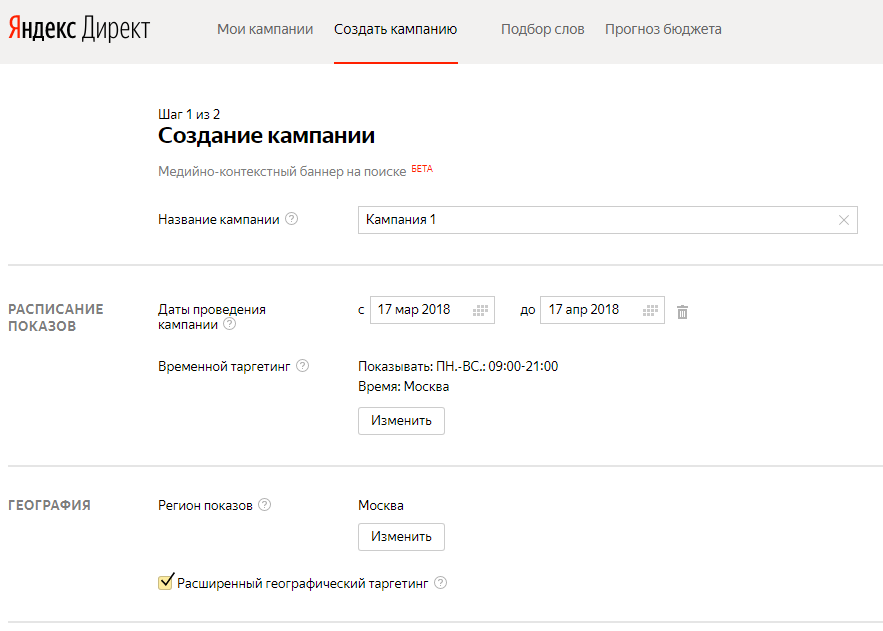This screenshot has height=631, width=883.
Task: Click the РАСПИСАНИЕ ПОКАЗОВ section label
Action: [x=56, y=317]
